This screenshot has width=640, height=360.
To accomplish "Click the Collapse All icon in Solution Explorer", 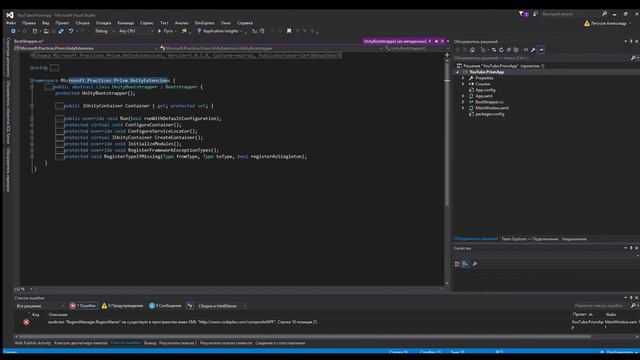I will pyautogui.click(x=509, y=50).
